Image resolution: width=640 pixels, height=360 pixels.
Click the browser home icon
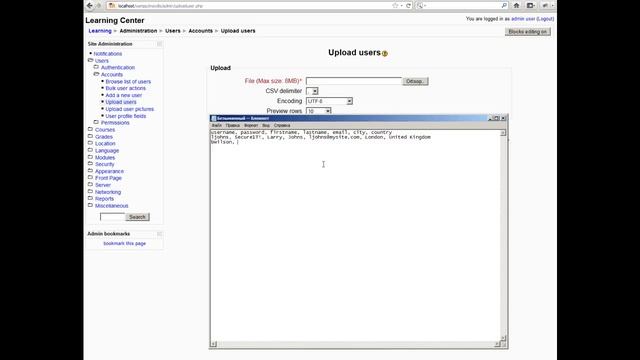[516, 6]
